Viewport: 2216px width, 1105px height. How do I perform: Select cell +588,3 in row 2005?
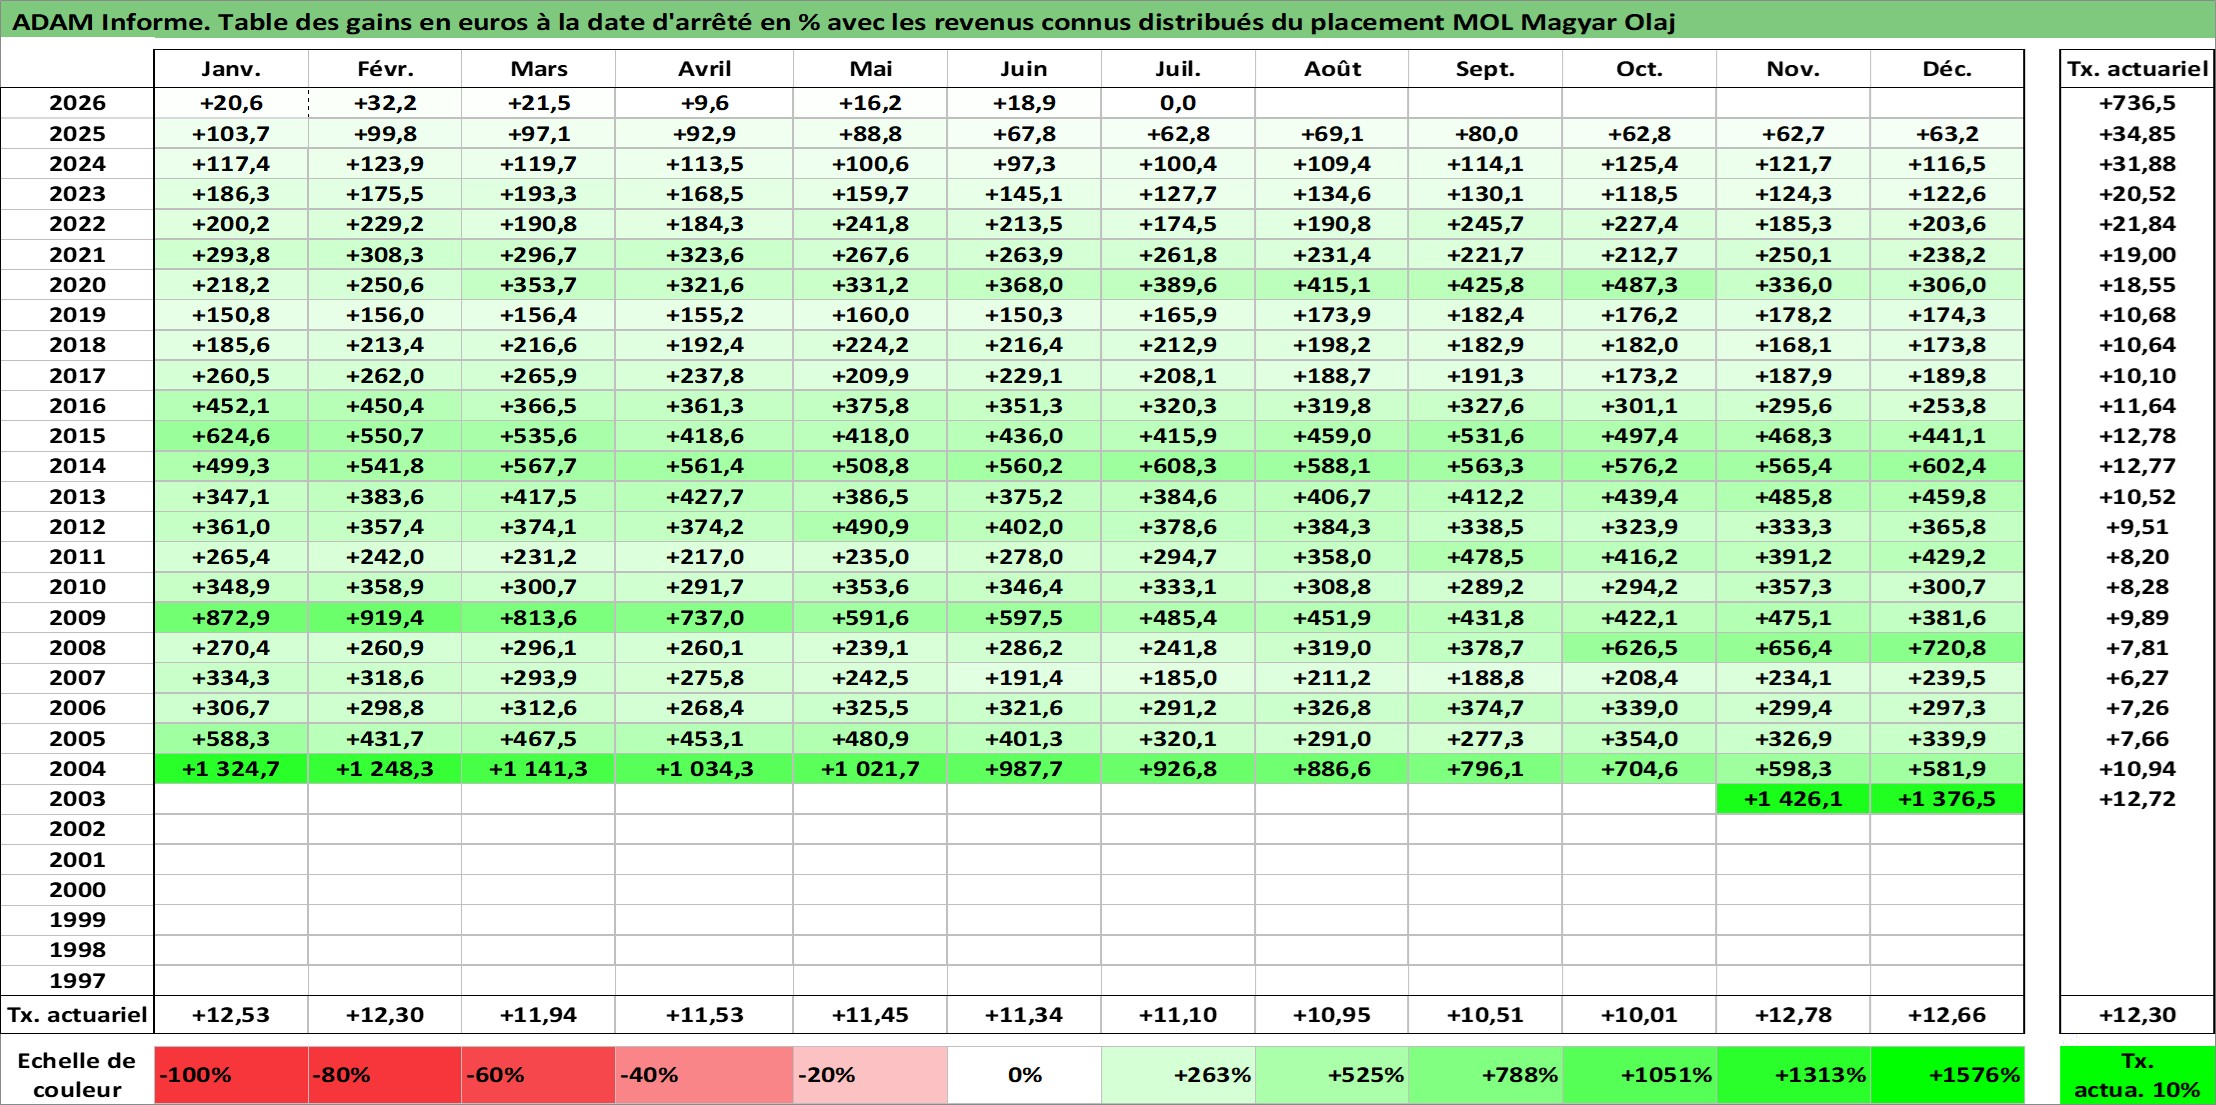(x=231, y=739)
